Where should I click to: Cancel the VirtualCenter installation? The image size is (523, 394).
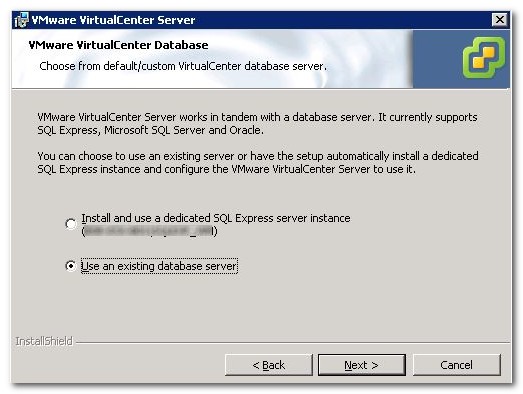point(457,365)
